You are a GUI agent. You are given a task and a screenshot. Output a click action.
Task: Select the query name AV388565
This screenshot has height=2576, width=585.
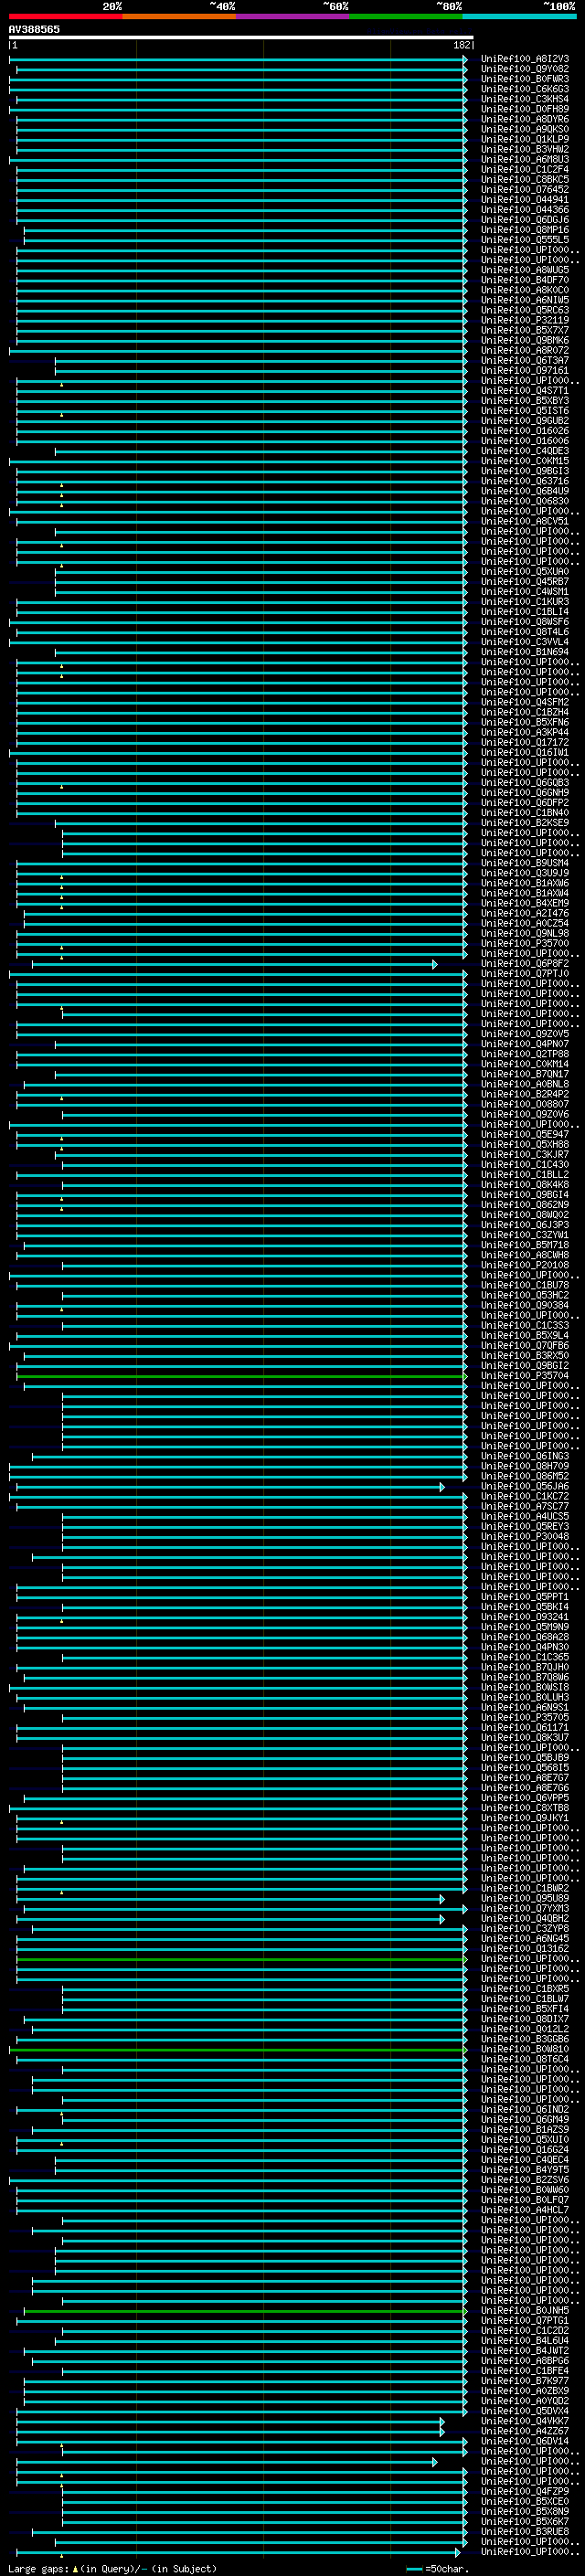pos(34,29)
